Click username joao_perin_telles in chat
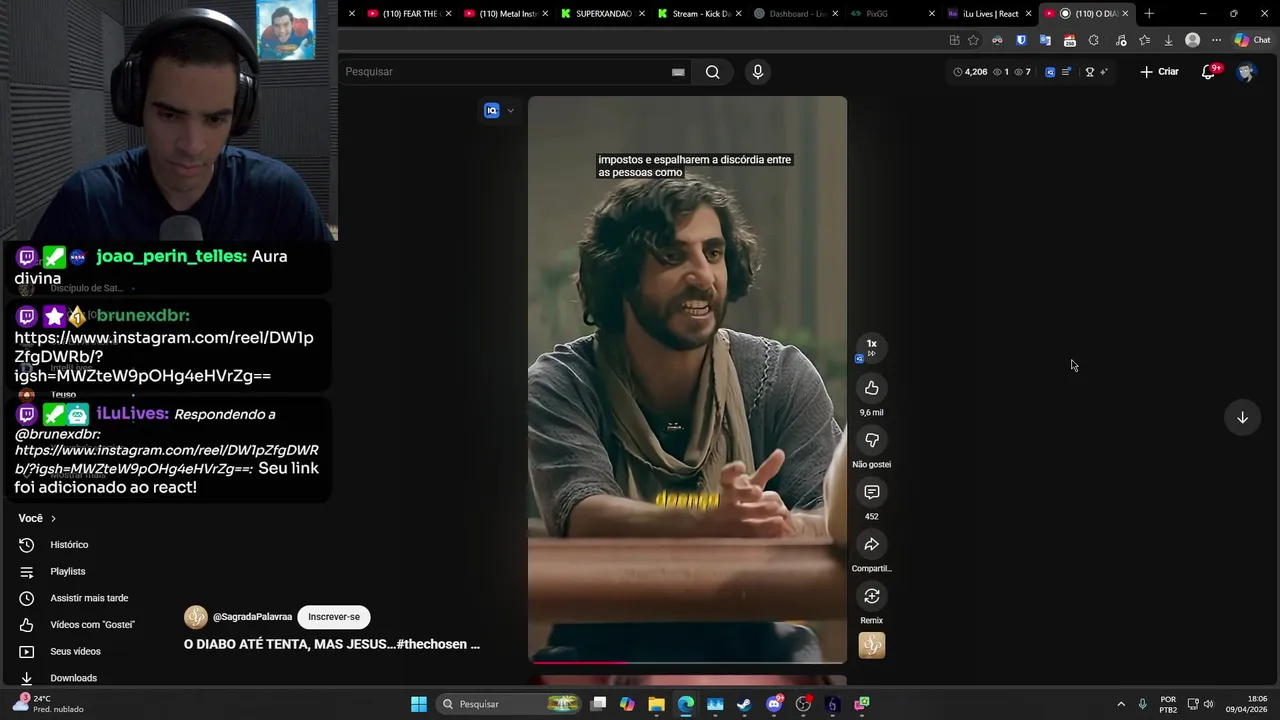The width and height of the screenshot is (1280, 720). (171, 257)
